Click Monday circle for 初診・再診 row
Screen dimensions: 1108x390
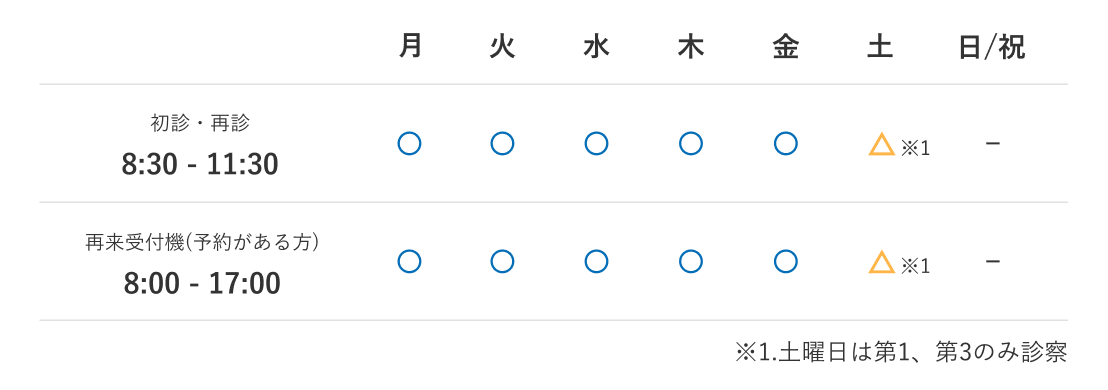click(x=409, y=143)
